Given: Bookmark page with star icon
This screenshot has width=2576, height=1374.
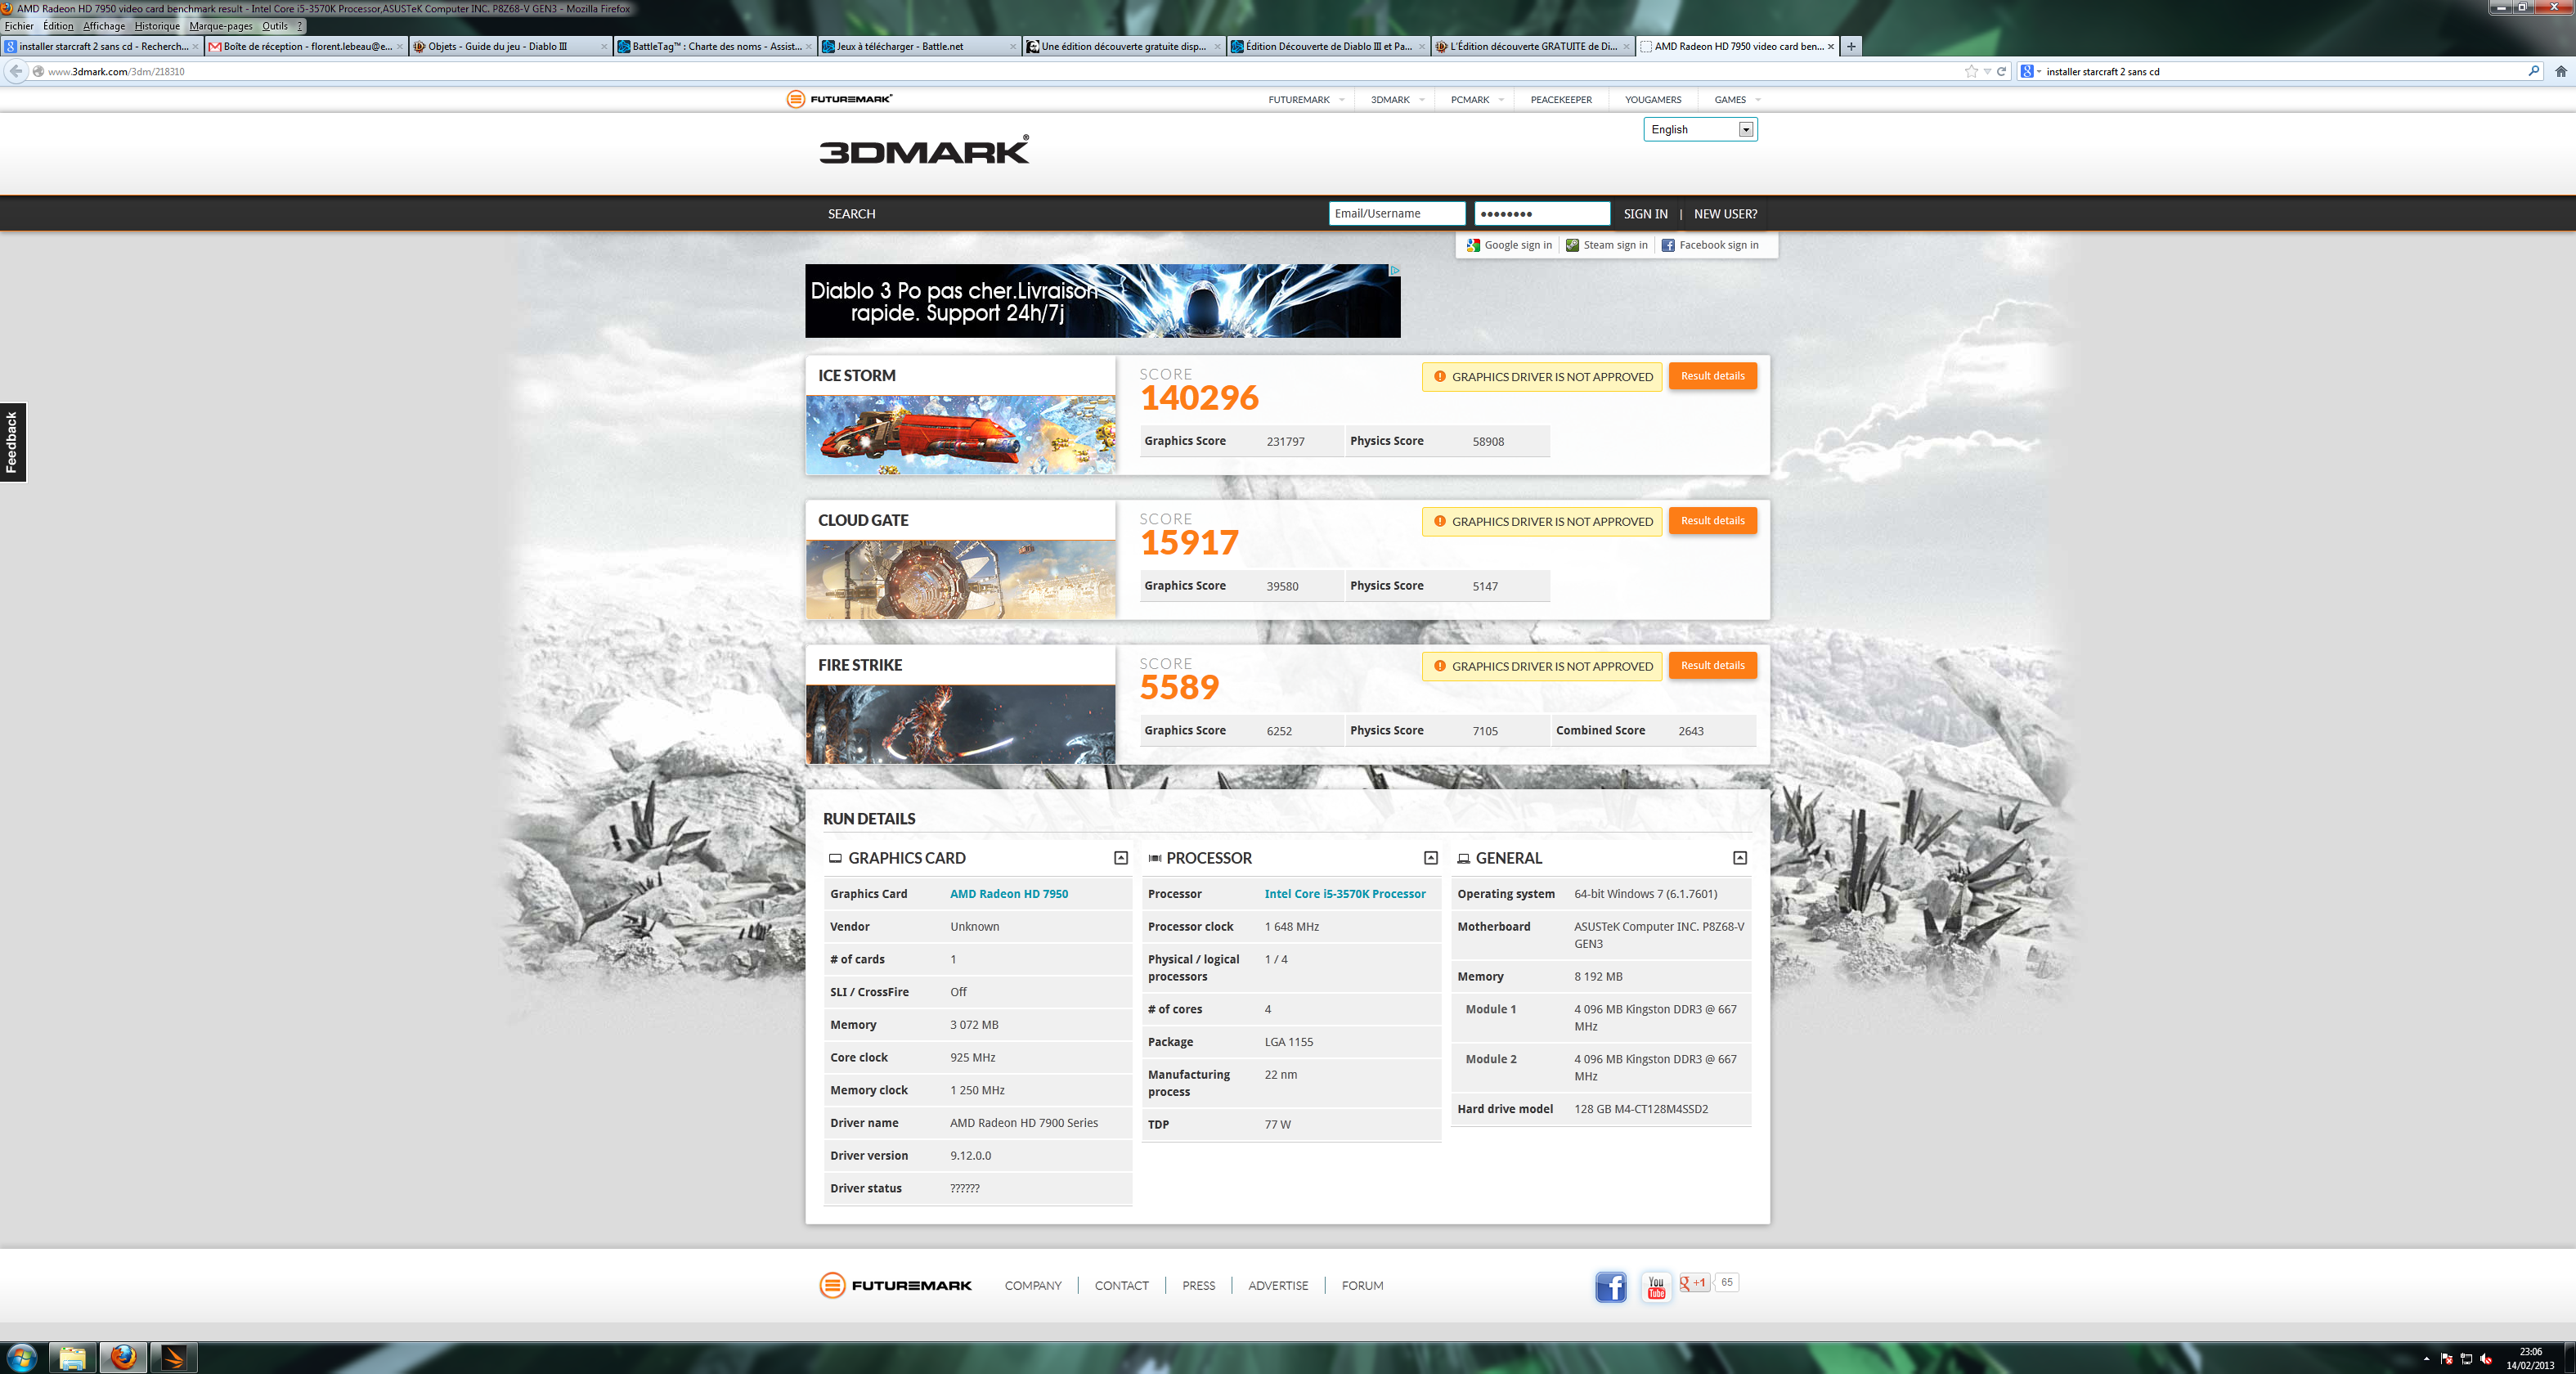Looking at the screenshot, I should pos(1971,71).
